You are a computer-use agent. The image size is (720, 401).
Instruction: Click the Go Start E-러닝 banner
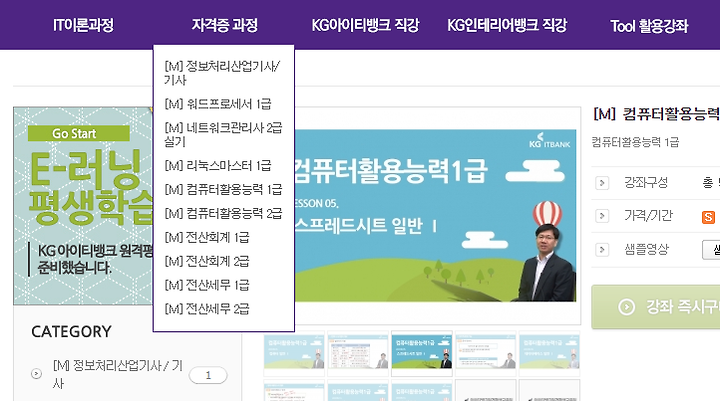pos(83,206)
